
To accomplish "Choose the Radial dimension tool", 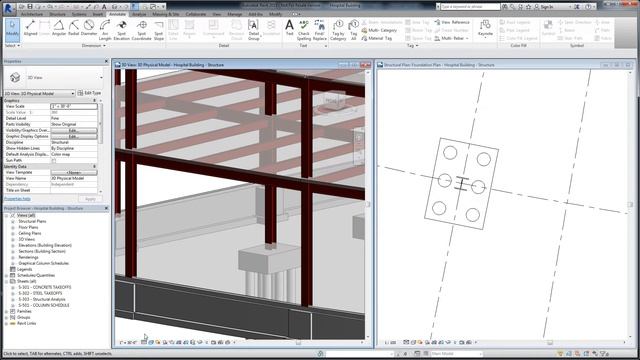I will 73,29.
